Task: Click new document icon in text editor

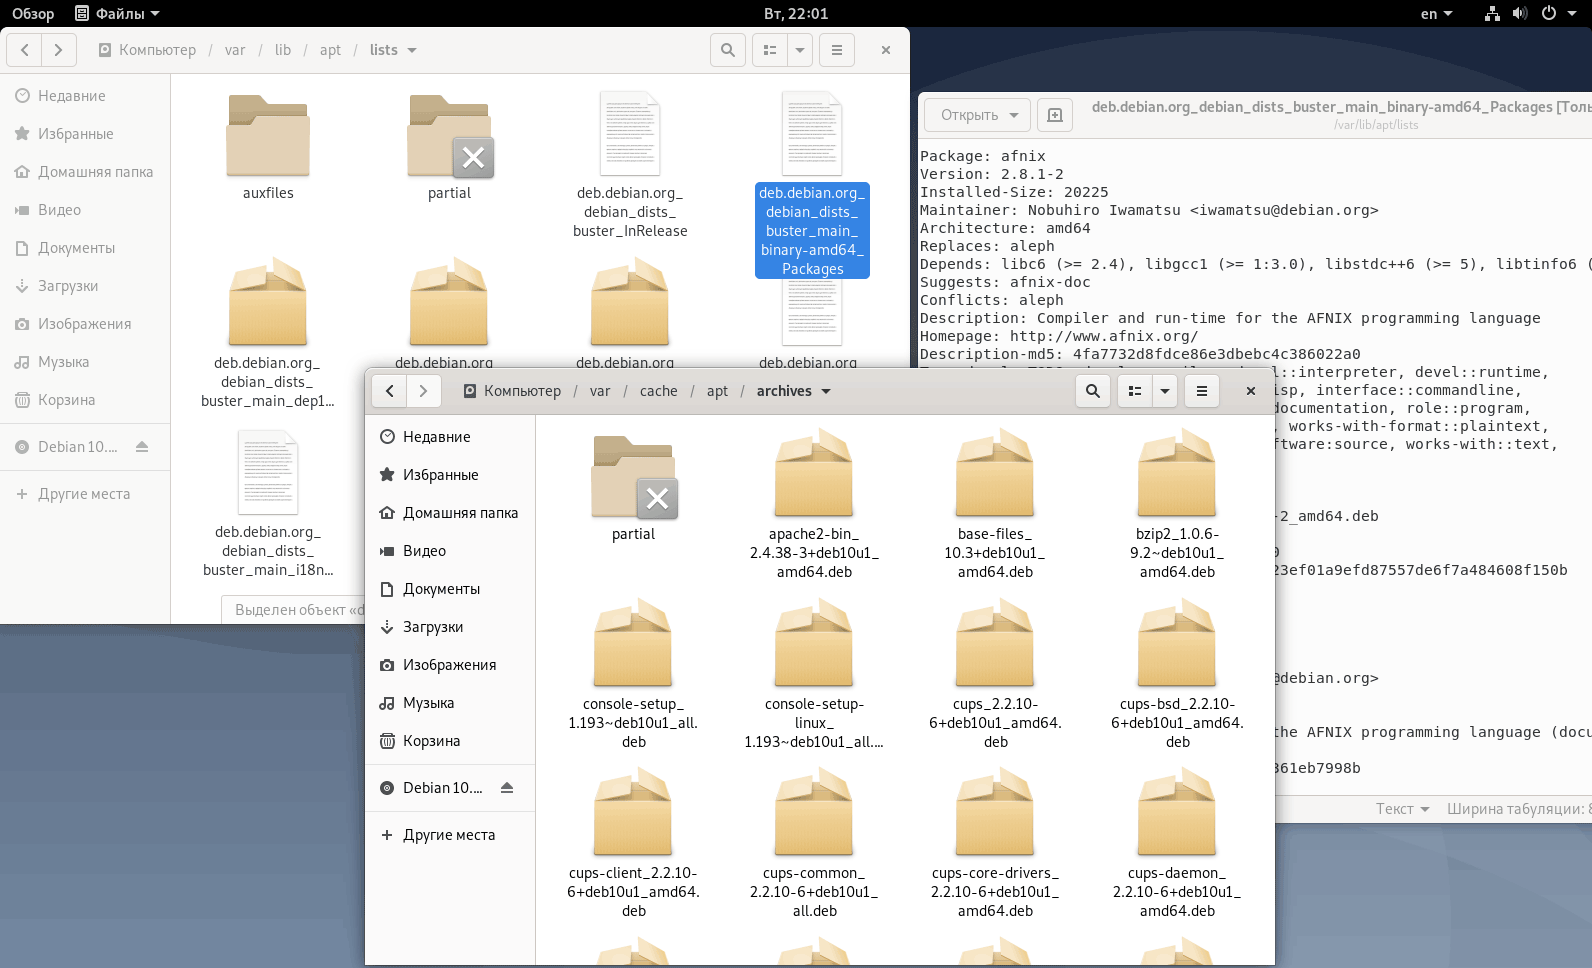Action: (1055, 115)
